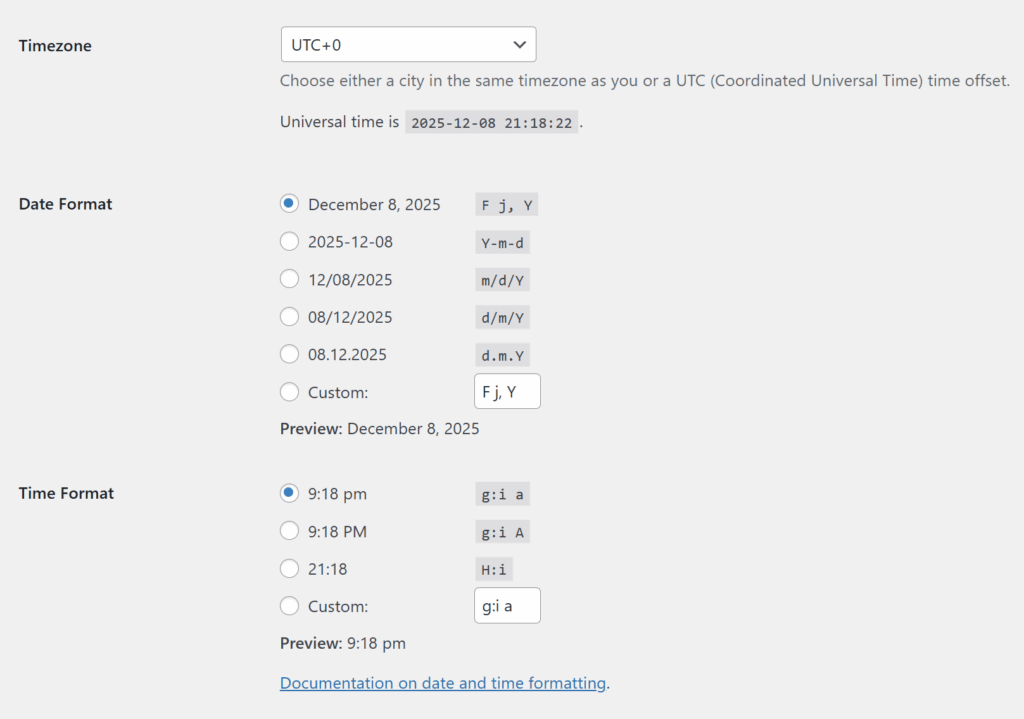Click the custom date format input field
The image size is (1024, 719).
[507, 391]
